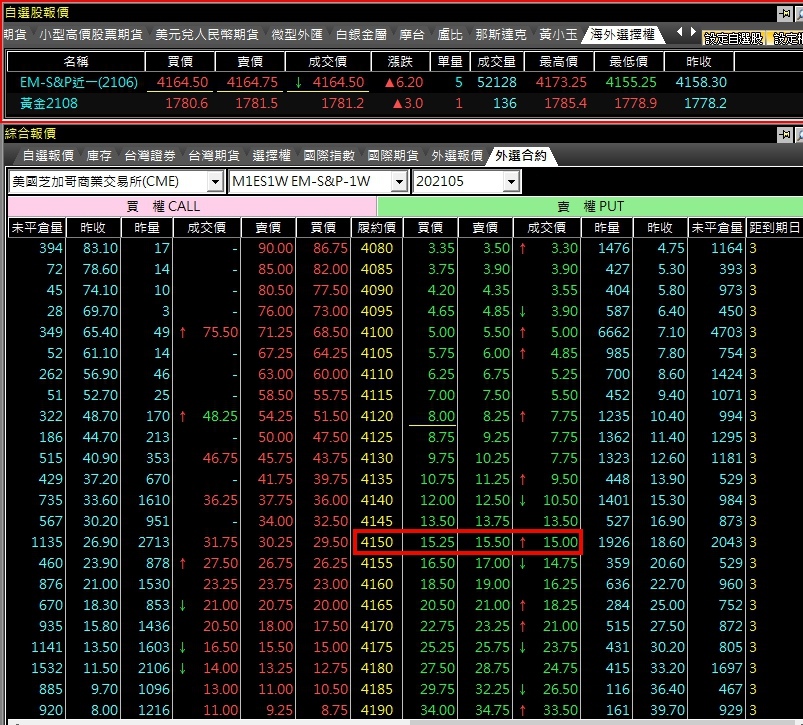Image resolution: width=803 pixels, height=725 pixels.
Task: Click the 最低價 column header
Action: tap(628, 61)
